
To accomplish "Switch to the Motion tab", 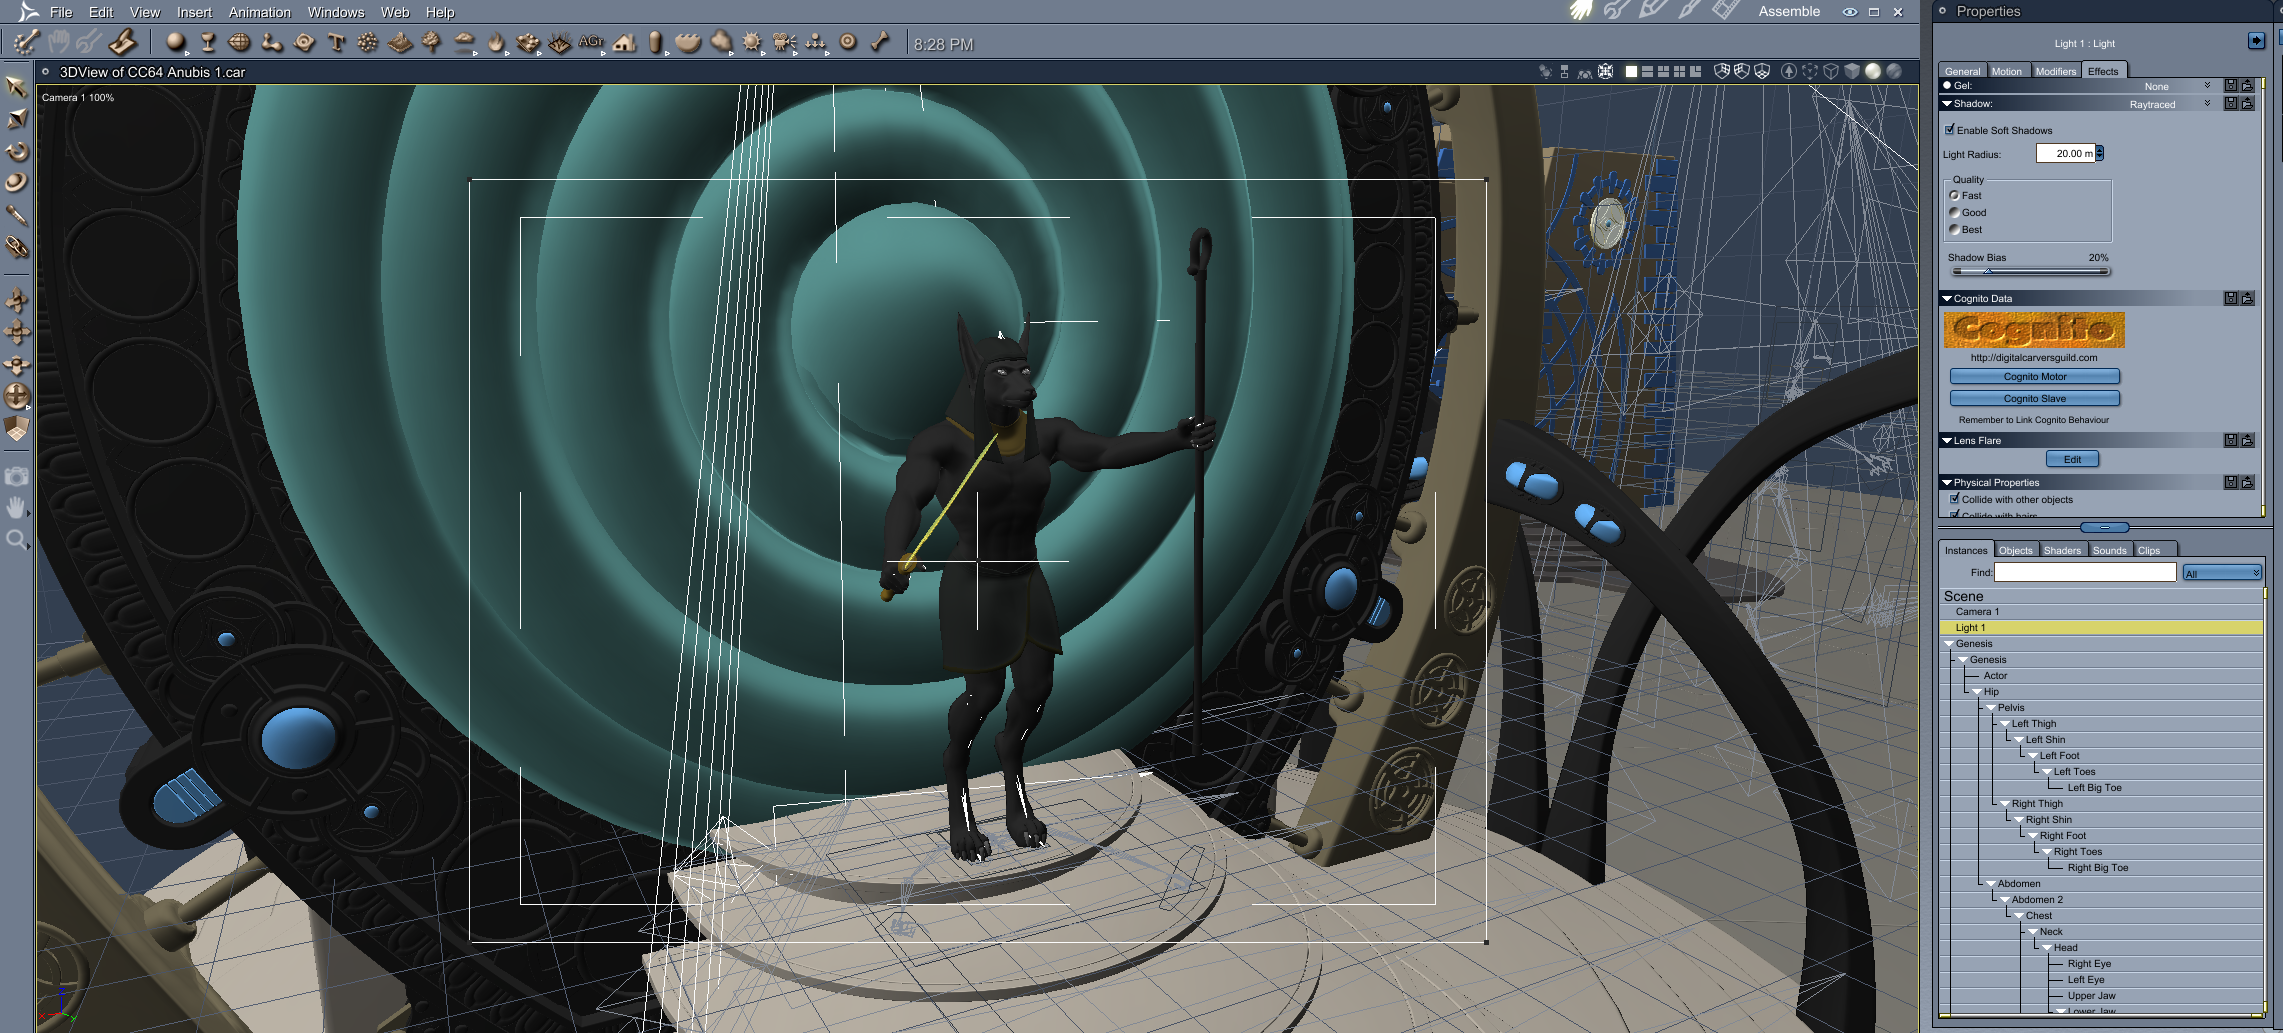I will coord(2006,71).
